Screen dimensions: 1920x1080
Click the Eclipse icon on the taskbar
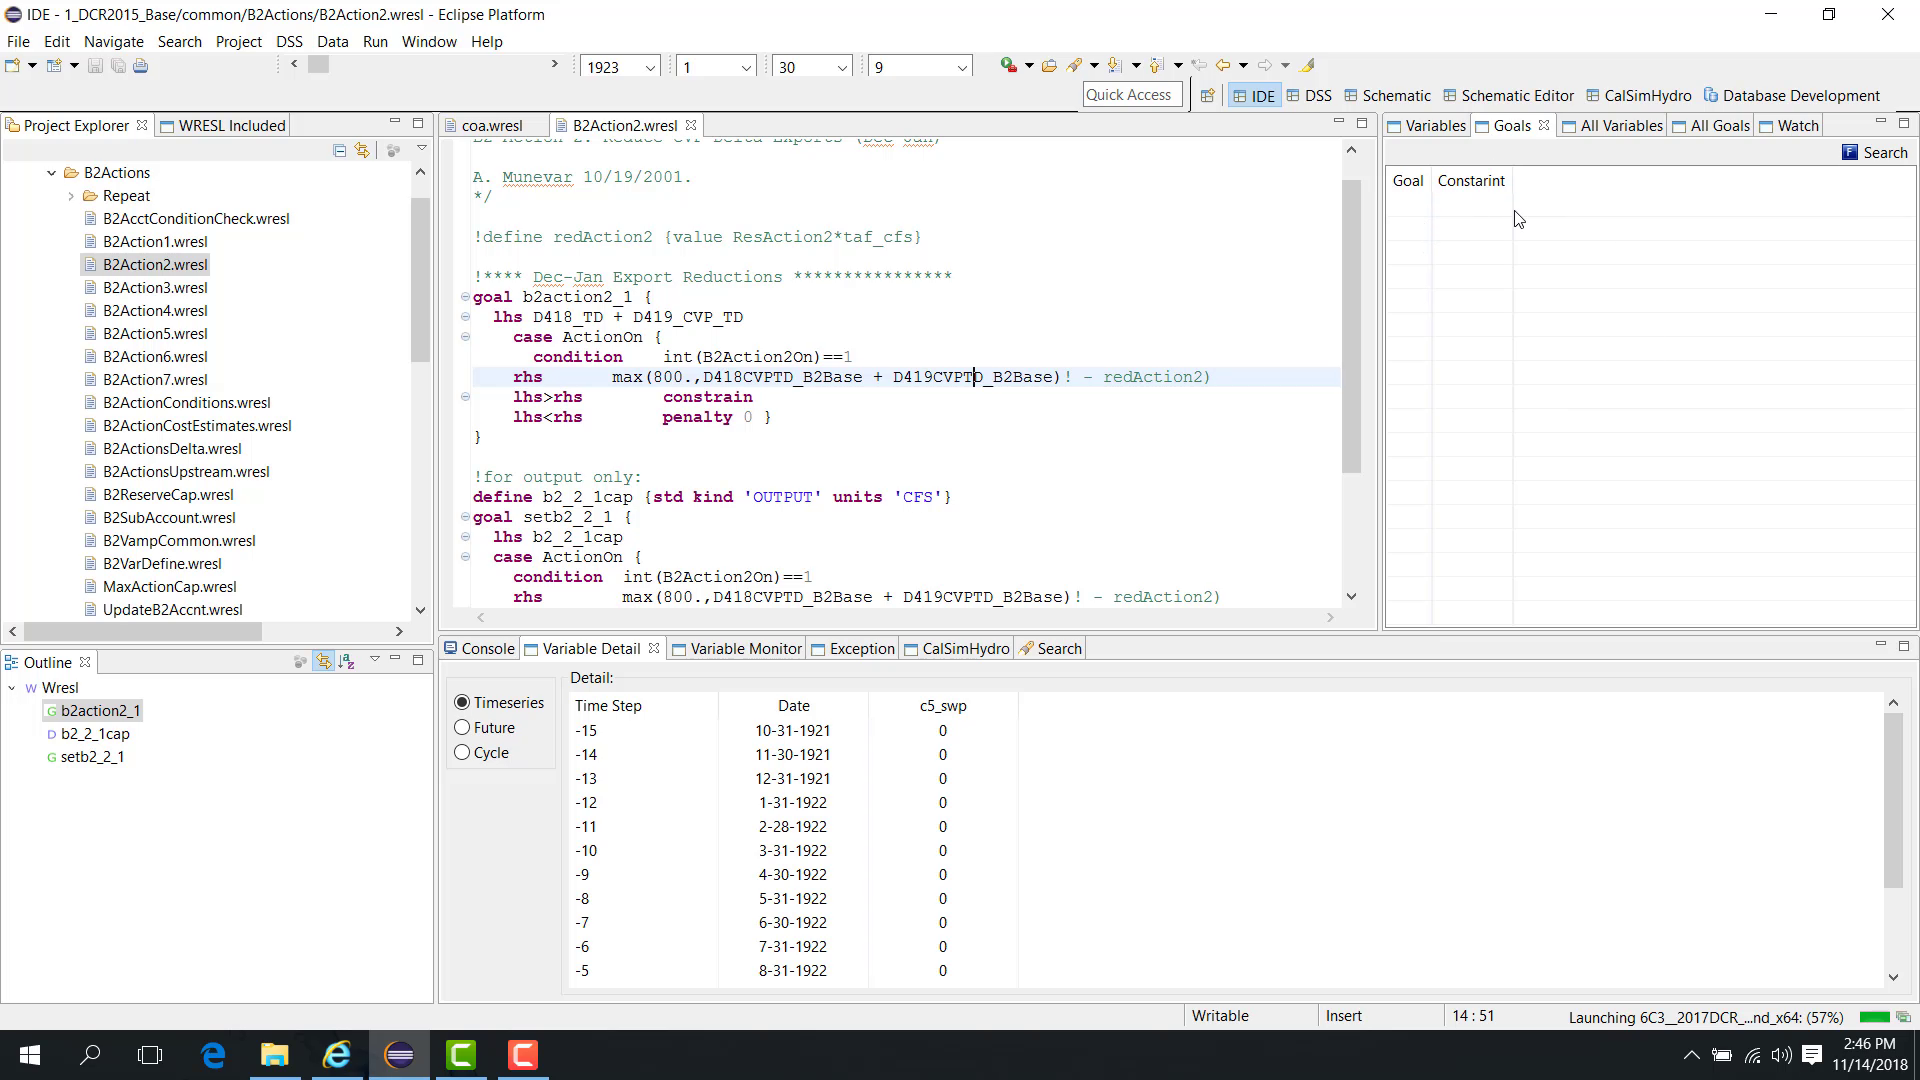[x=399, y=1055]
